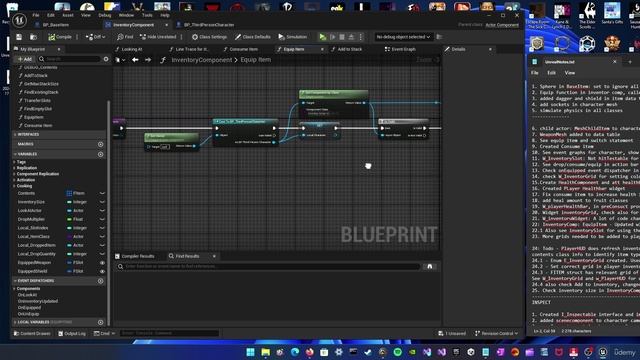This screenshot has height=360, width=640.
Task: Select GetMaxStackSize function
Action: pyautogui.click(x=41, y=84)
